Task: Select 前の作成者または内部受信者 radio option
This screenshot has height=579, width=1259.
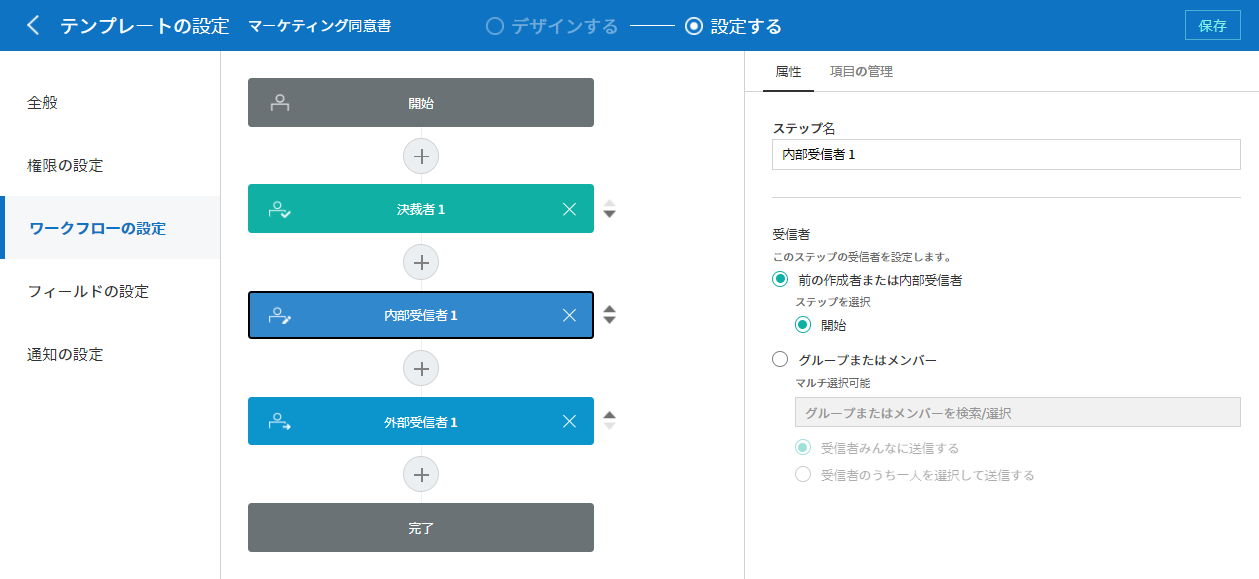Action: pos(781,280)
